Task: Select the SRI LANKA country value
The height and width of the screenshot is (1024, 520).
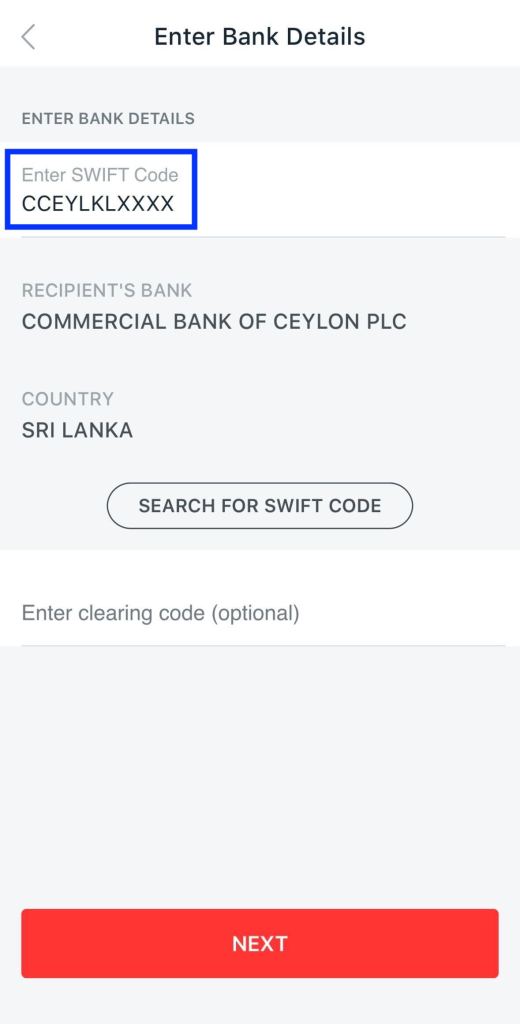Action: (77, 430)
